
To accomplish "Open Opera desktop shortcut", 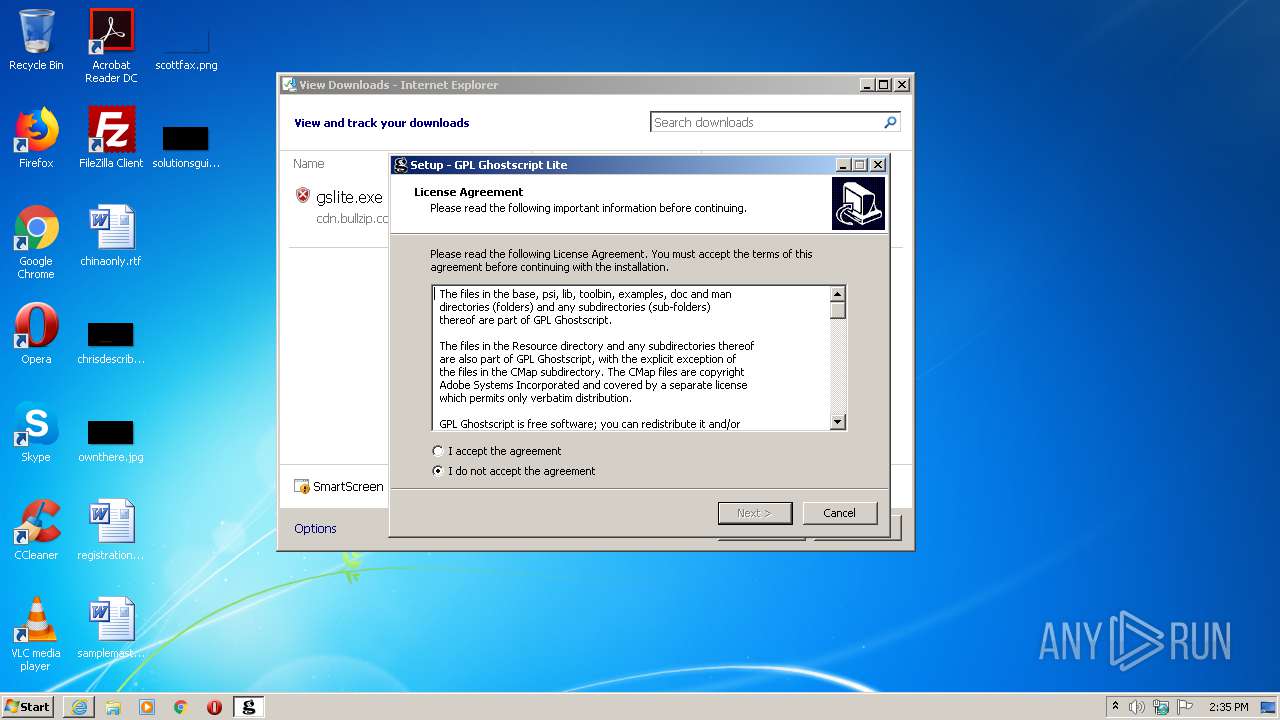I will (x=36, y=334).
